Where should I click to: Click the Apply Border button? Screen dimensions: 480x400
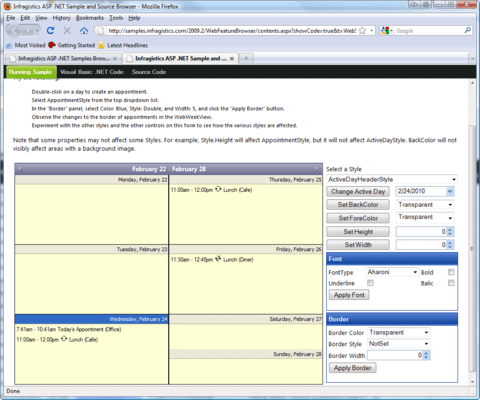(x=353, y=368)
